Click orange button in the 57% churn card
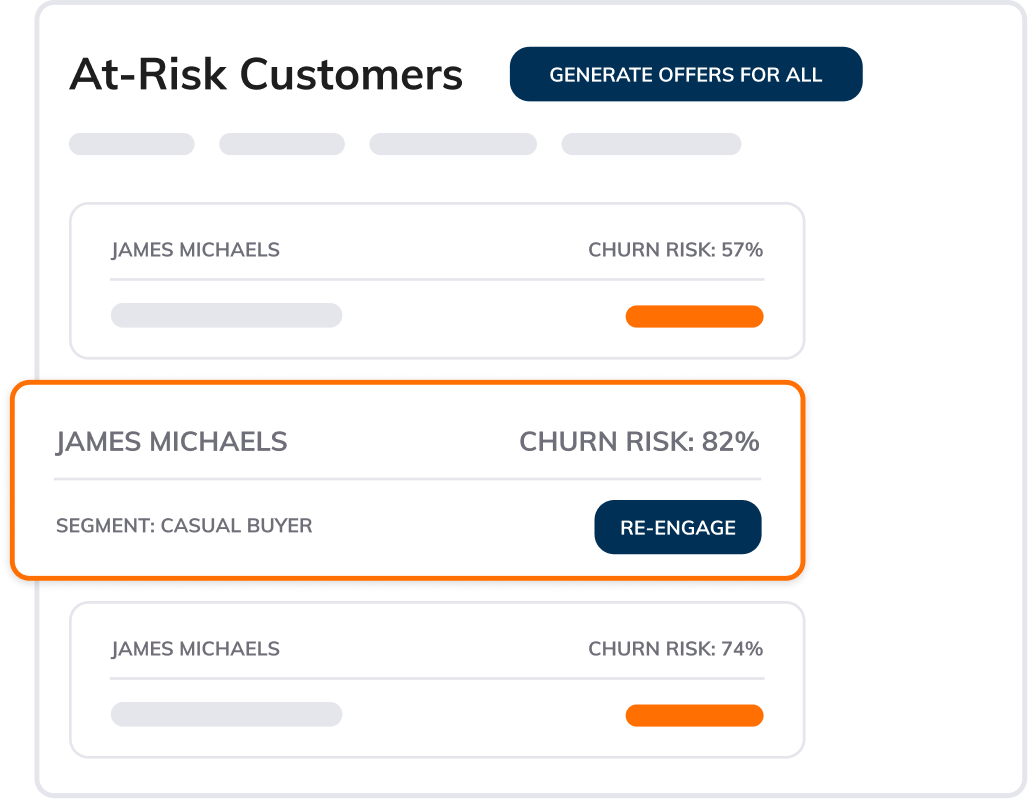 (694, 317)
